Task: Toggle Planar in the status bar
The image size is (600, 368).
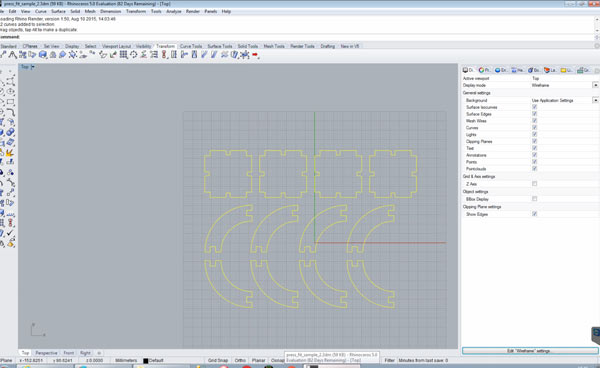Action: pyautogui.click(x=258, y=360)
